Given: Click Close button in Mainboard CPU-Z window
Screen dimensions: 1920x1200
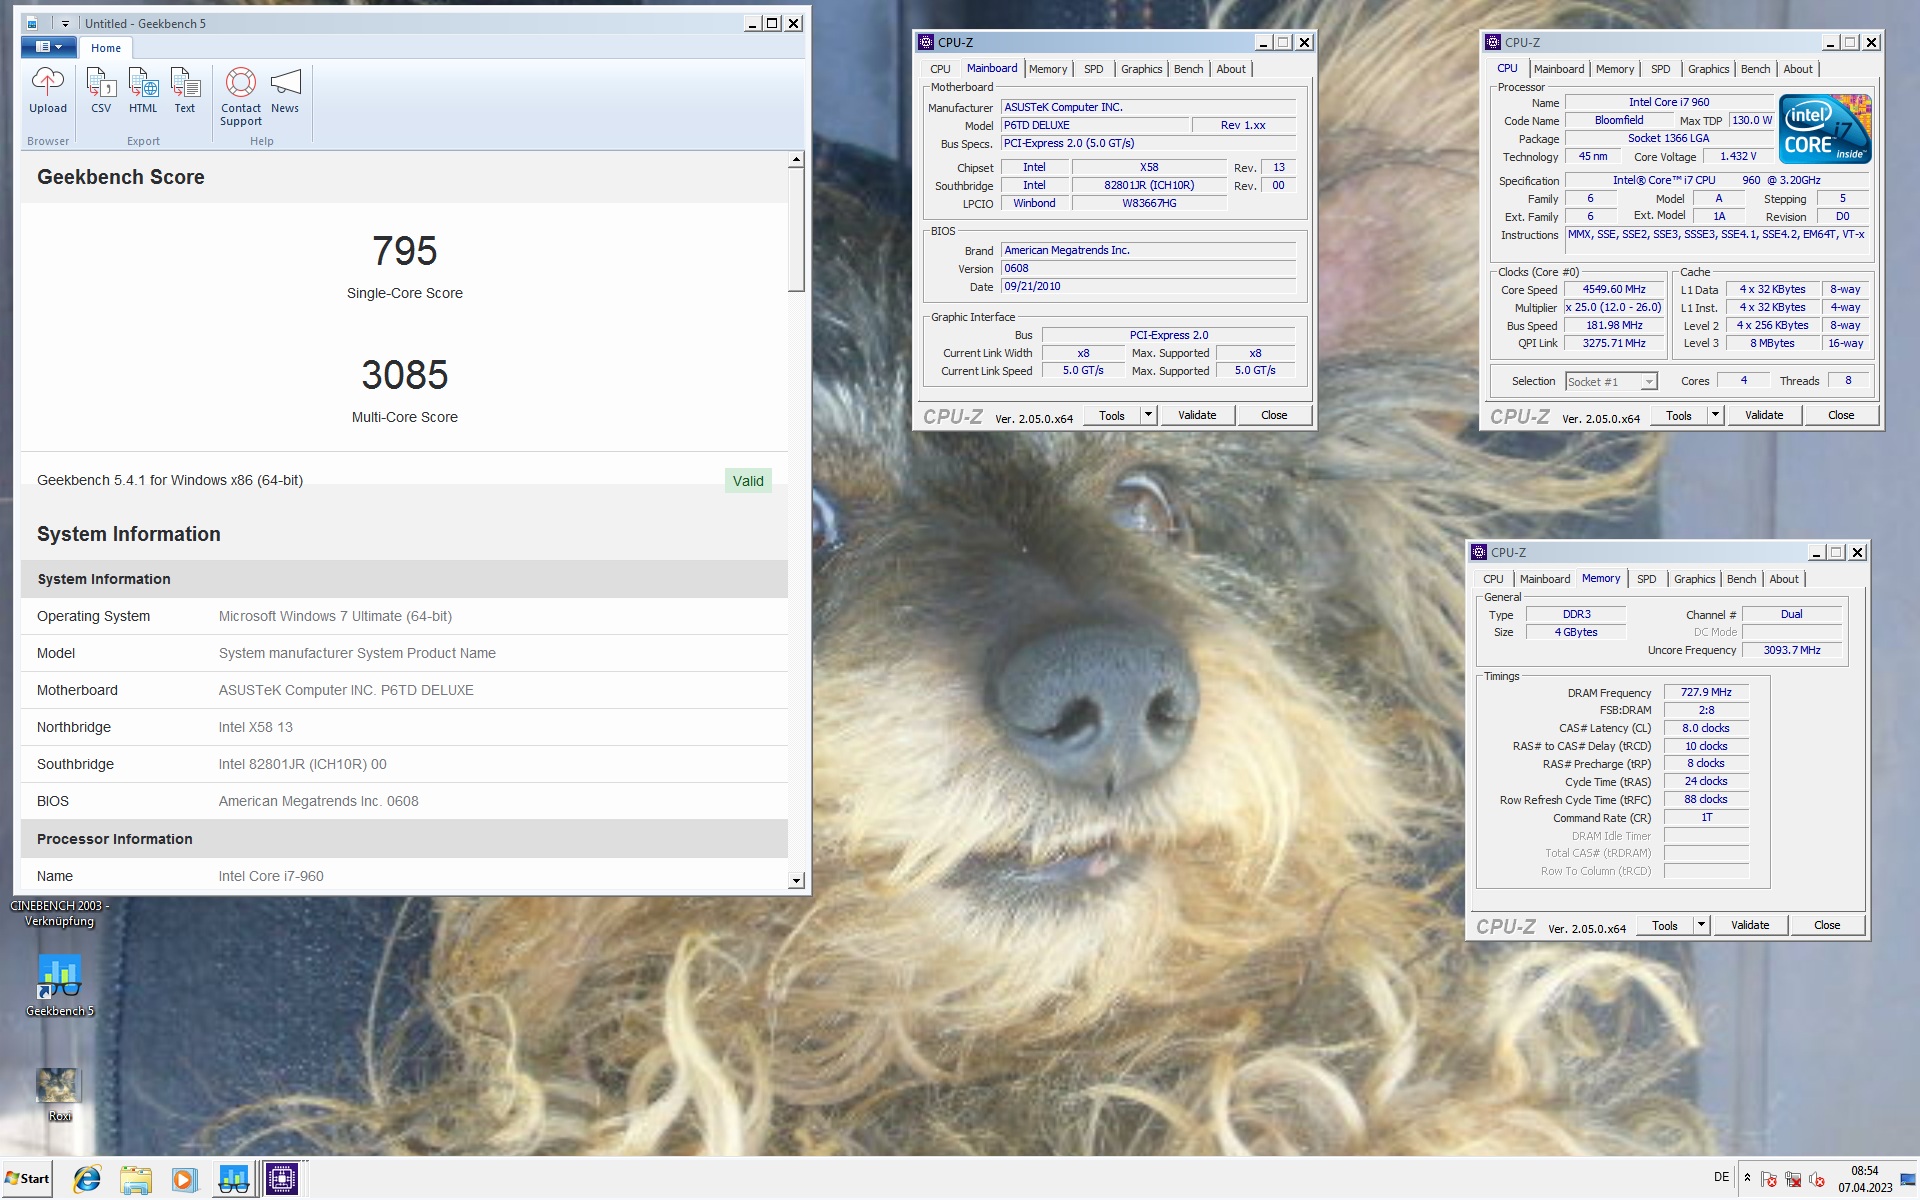Looking at the screenshot, I should click(1274, 415).
